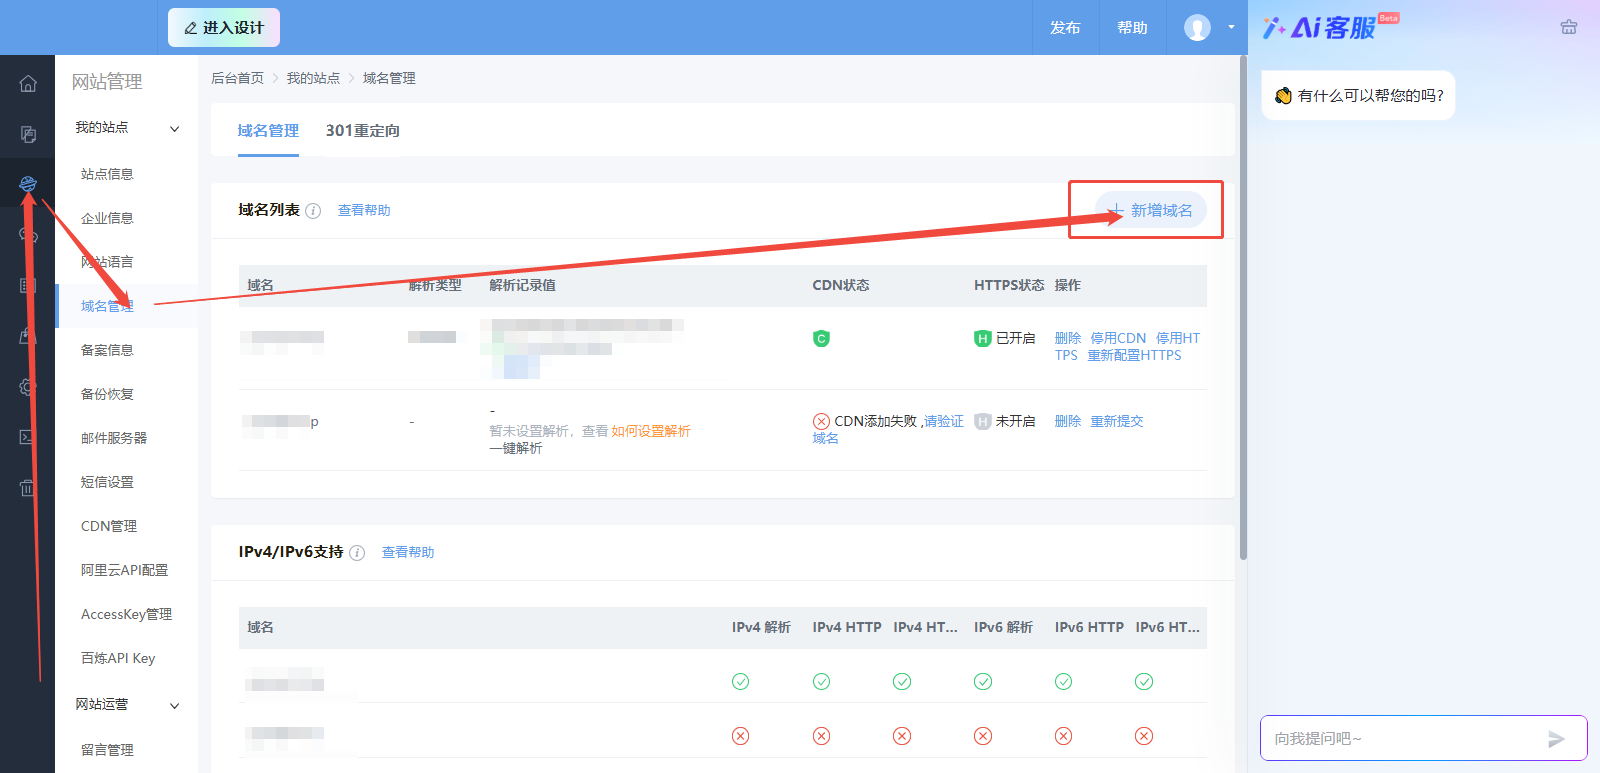Click the red X under IPv4 解析
This screenshot has height=773, width=1600.
pos(740,736)
